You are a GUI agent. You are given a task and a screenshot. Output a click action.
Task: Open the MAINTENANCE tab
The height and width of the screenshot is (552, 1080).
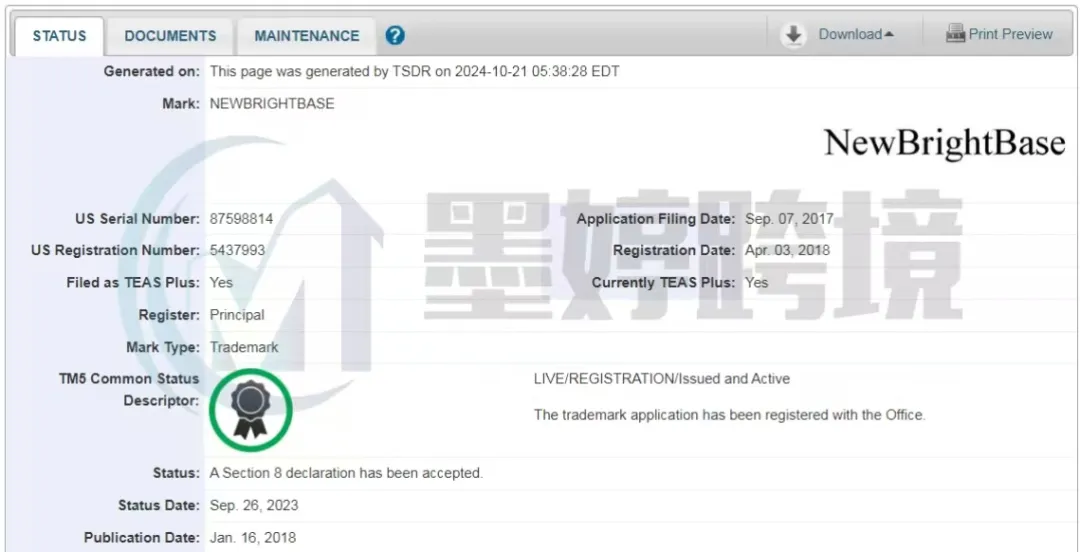307,36
